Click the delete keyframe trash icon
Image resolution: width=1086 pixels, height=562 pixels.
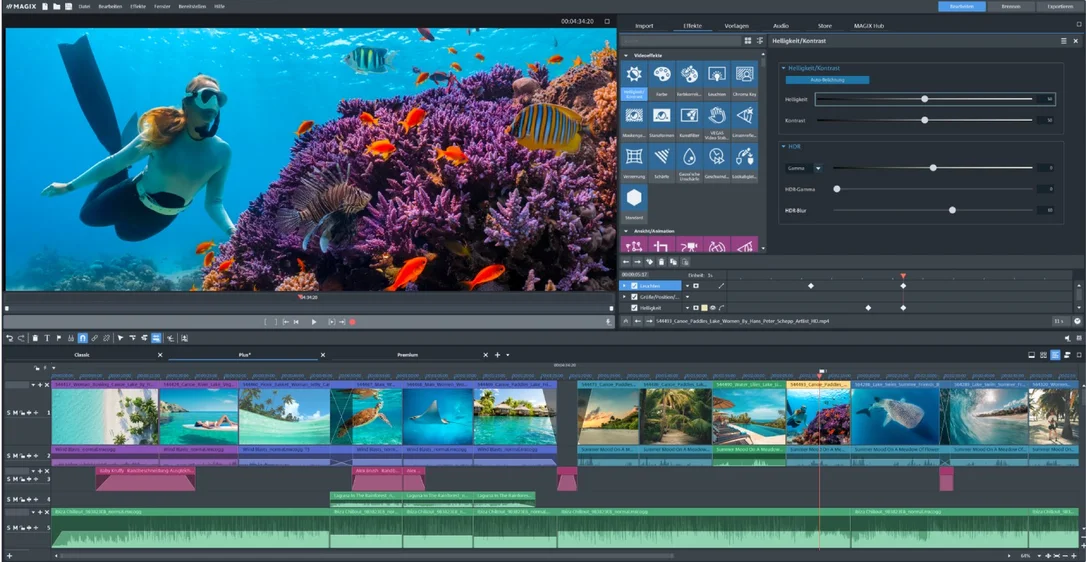(661, 262)
